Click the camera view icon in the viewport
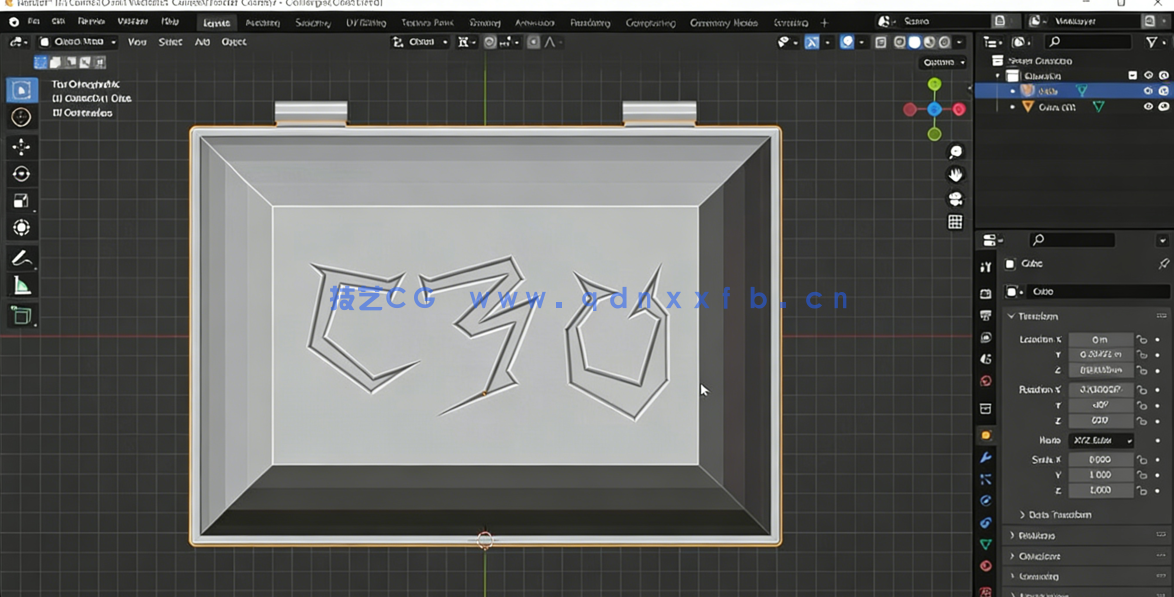Viewport: 1174px width, 597px height. pos(955,199)
